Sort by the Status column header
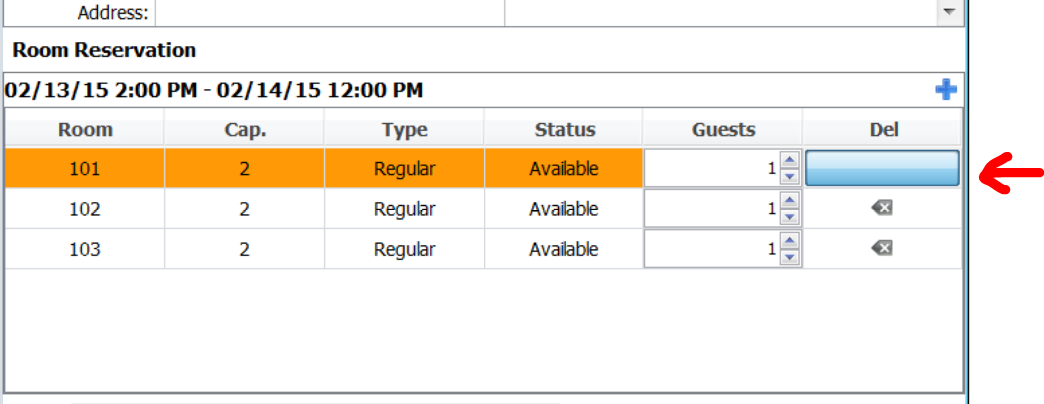This screenshot has width=1044, height=404. point(564,129)
